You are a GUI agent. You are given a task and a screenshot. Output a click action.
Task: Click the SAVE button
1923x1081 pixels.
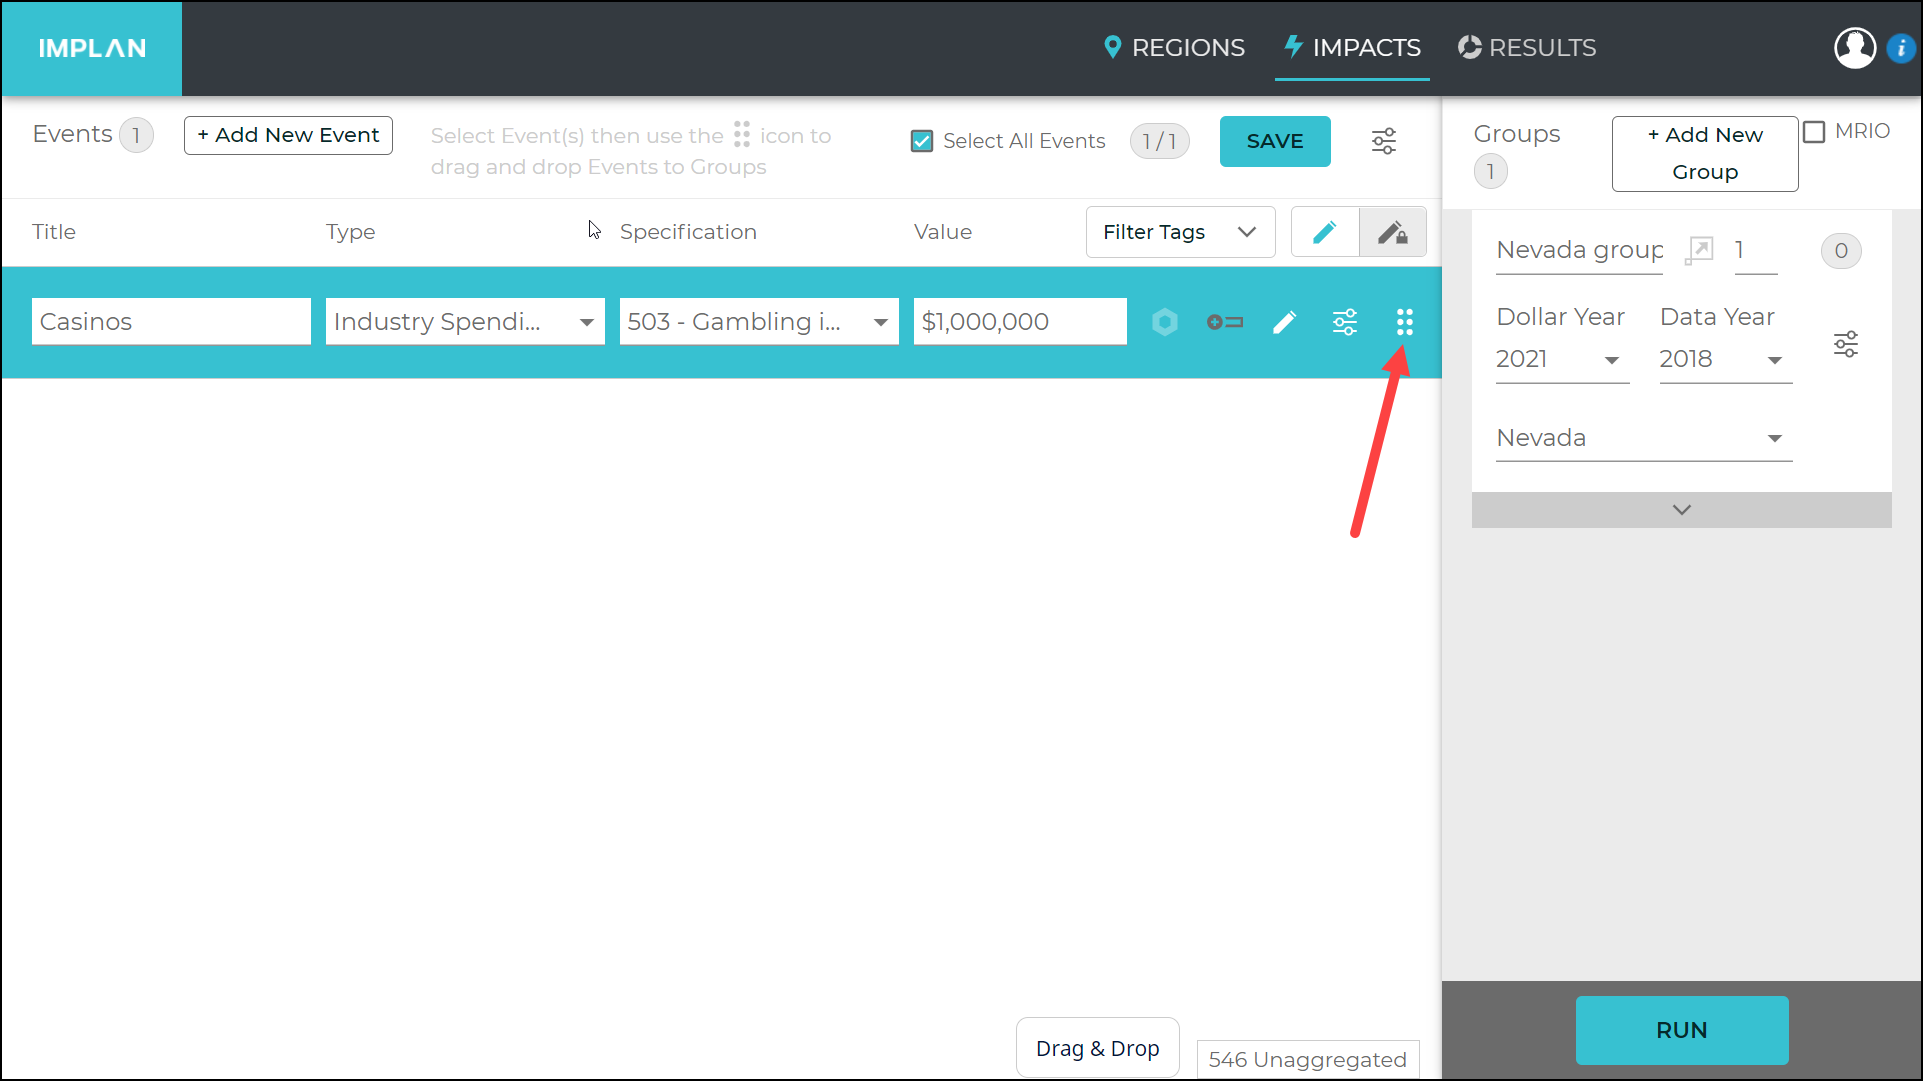coord(1275,141)
